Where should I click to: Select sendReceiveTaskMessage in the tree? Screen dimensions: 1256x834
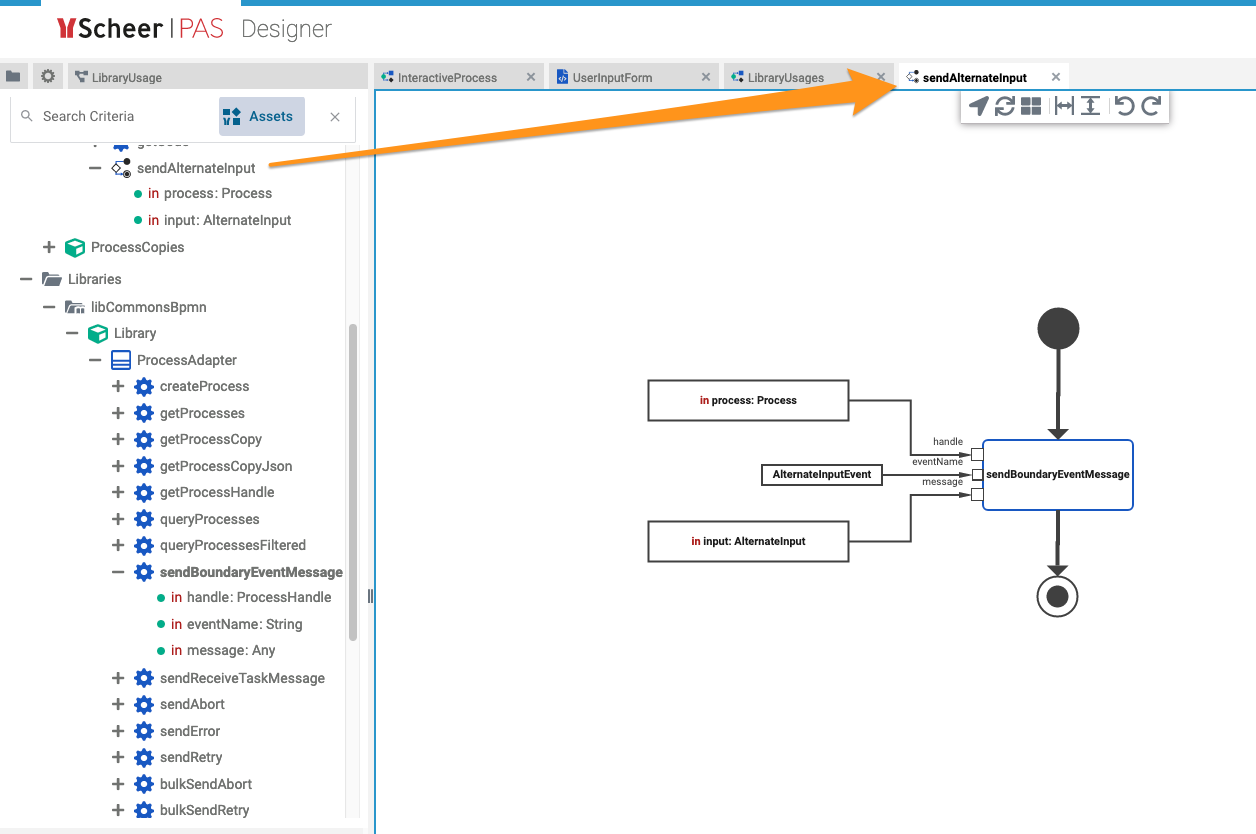[242, 679]
